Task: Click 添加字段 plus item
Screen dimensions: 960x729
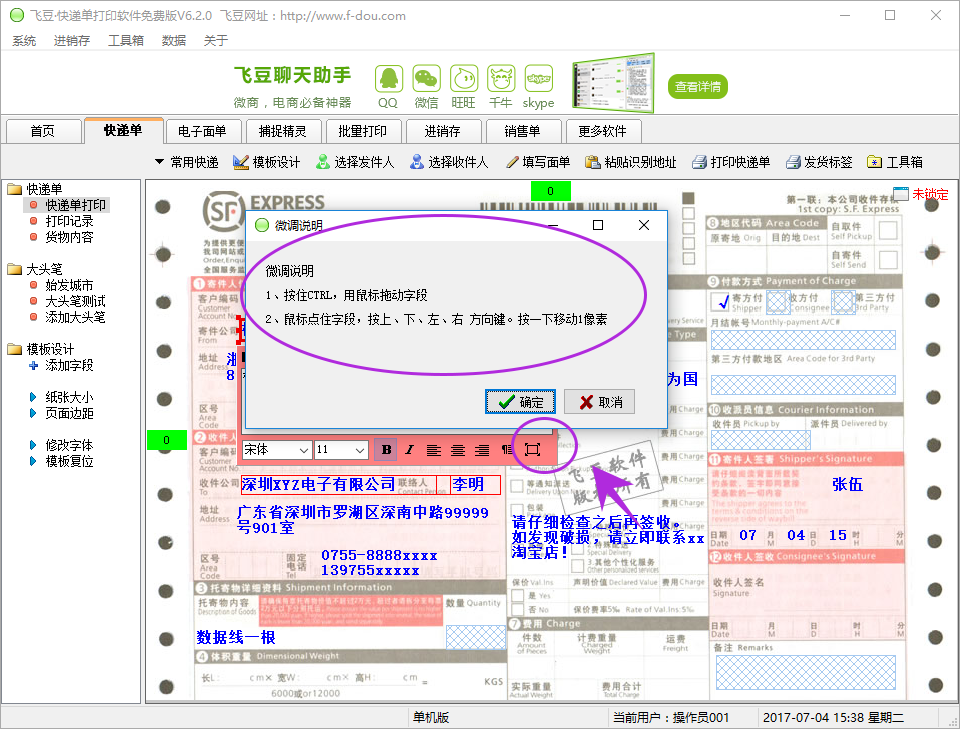Action: [69, 365]
